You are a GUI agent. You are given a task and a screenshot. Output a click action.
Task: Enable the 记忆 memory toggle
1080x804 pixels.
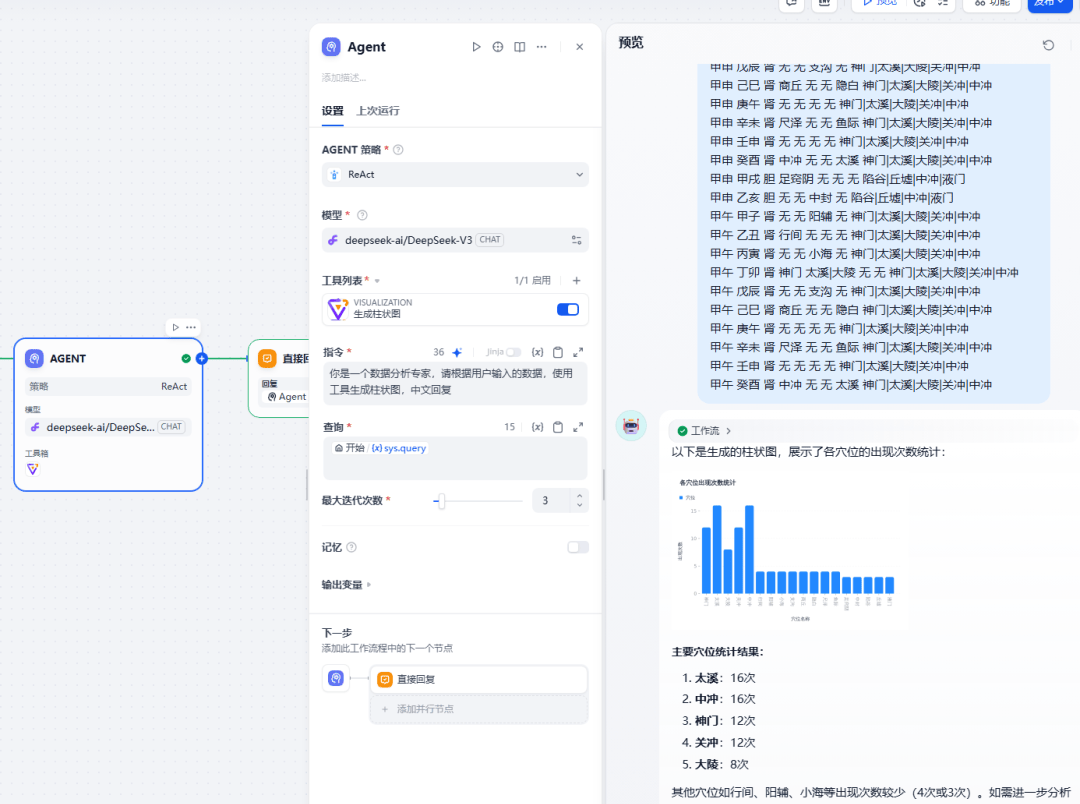[x=577, y=547]
